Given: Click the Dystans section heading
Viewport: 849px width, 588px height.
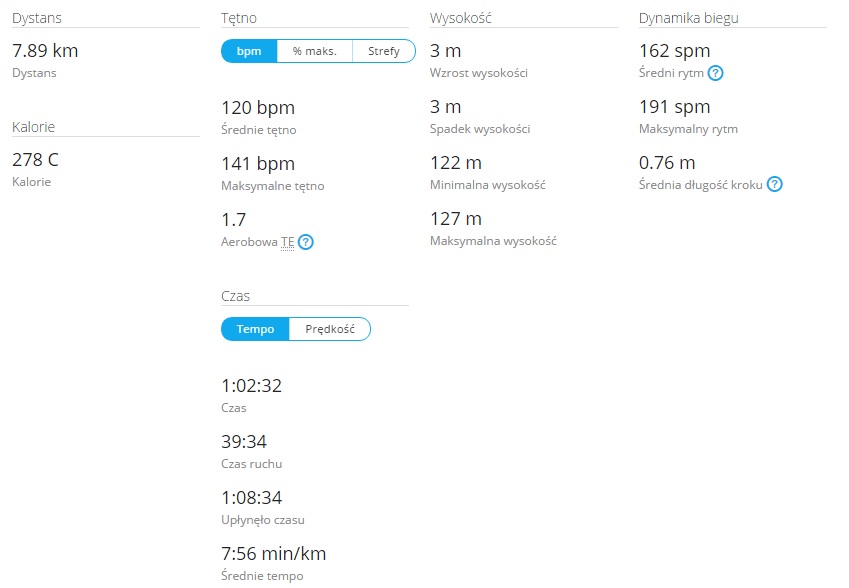Looking at the screenshot, I should pyautogui.click(x=37, y=18).
